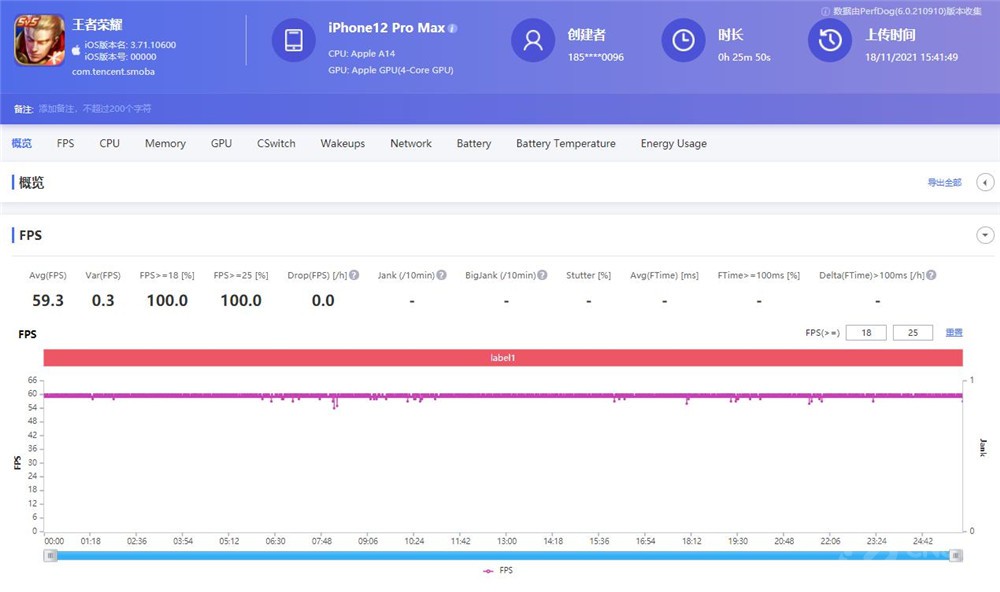
Task: Open the Battery Temperature tab
Action: coord(566,144)
